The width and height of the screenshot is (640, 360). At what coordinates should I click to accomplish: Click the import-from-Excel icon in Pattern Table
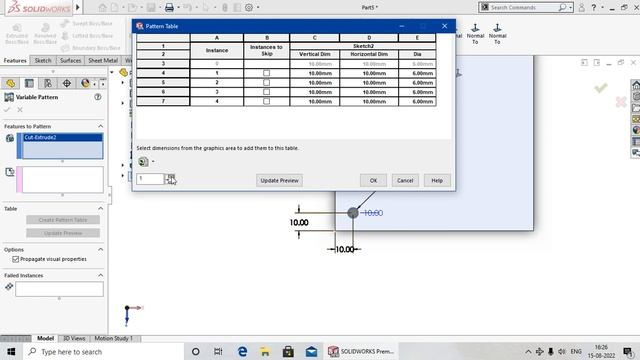coord(143,162)
